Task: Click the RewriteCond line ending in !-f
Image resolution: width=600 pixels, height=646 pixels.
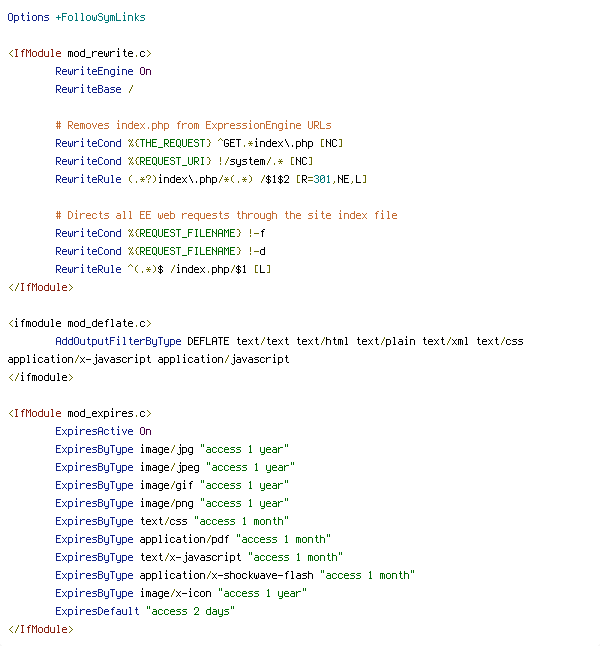Action: pyautogui.click(x=163, y=233)
